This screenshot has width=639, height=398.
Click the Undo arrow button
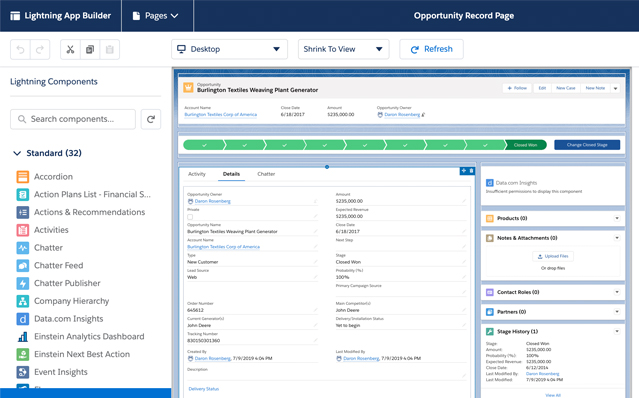(x=20, y=50)
